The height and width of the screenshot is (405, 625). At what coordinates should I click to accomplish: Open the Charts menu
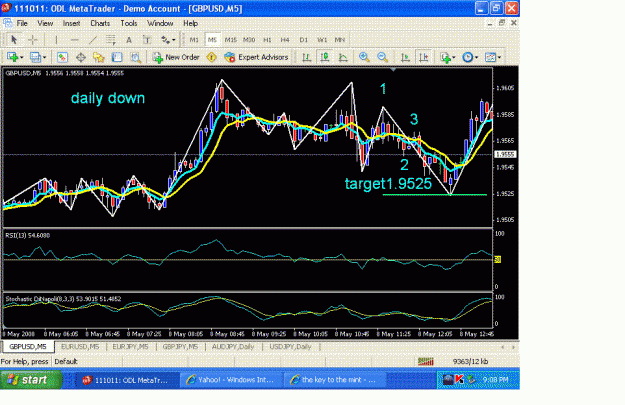click(x=100, y=23)
